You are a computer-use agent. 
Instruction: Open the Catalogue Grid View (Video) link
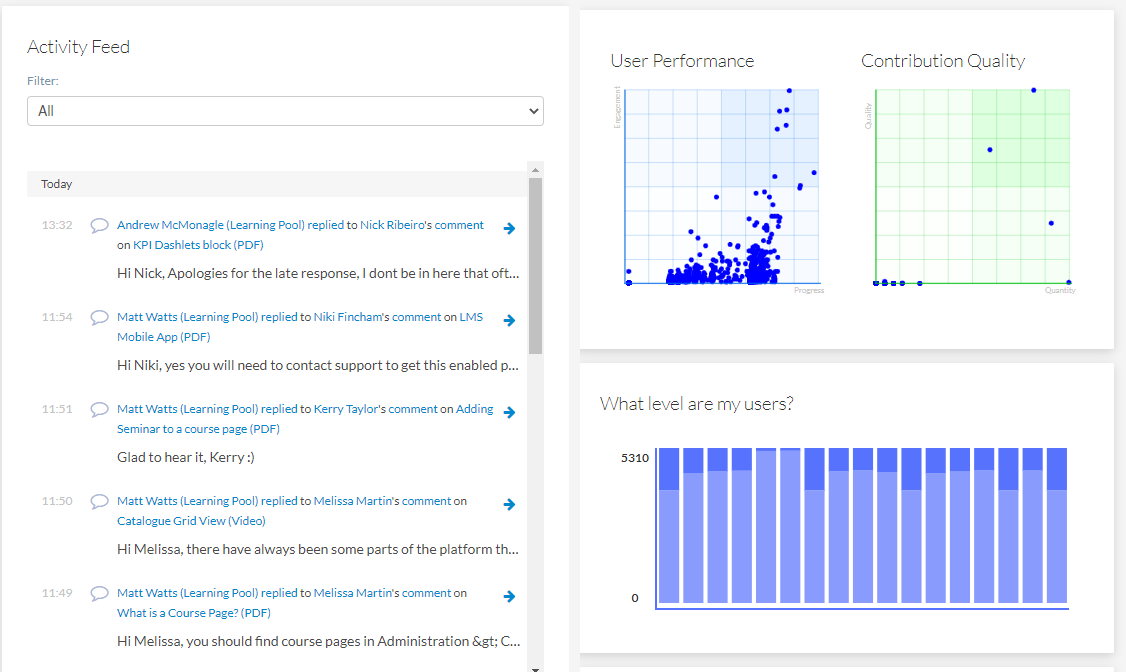point(191,521)
